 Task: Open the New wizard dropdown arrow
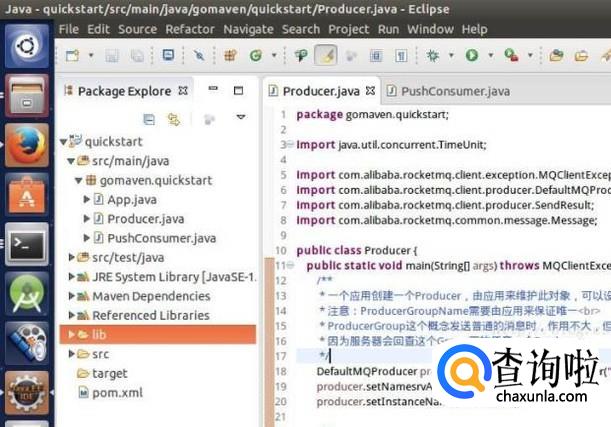point(91,56)
